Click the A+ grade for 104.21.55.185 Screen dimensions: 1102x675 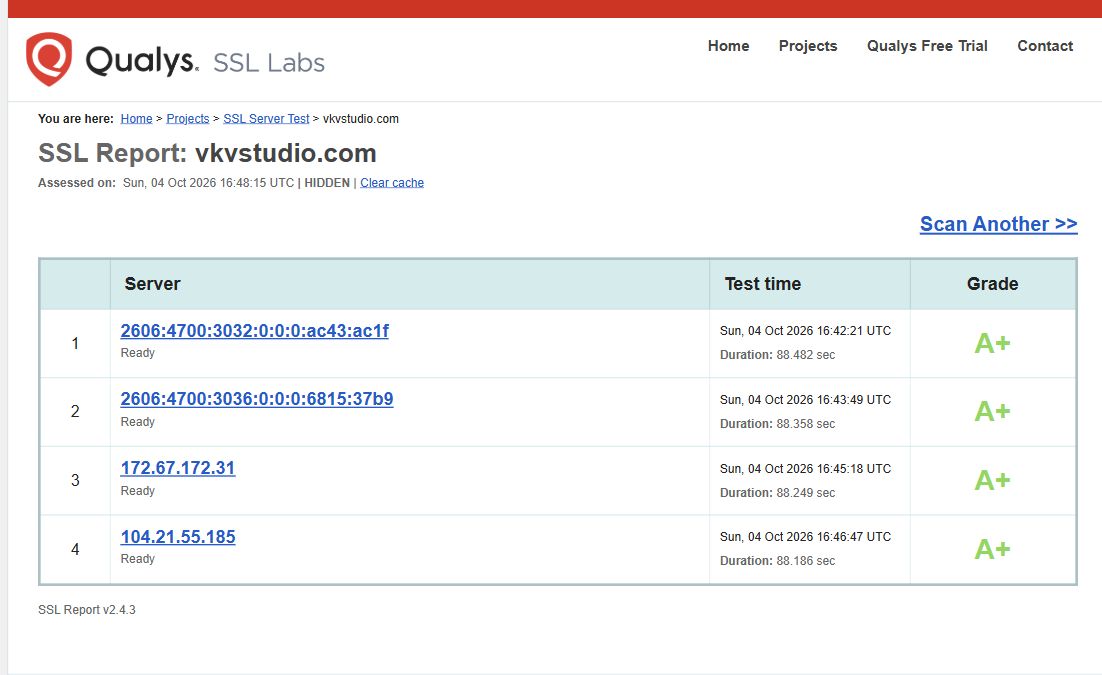[992, 549]
